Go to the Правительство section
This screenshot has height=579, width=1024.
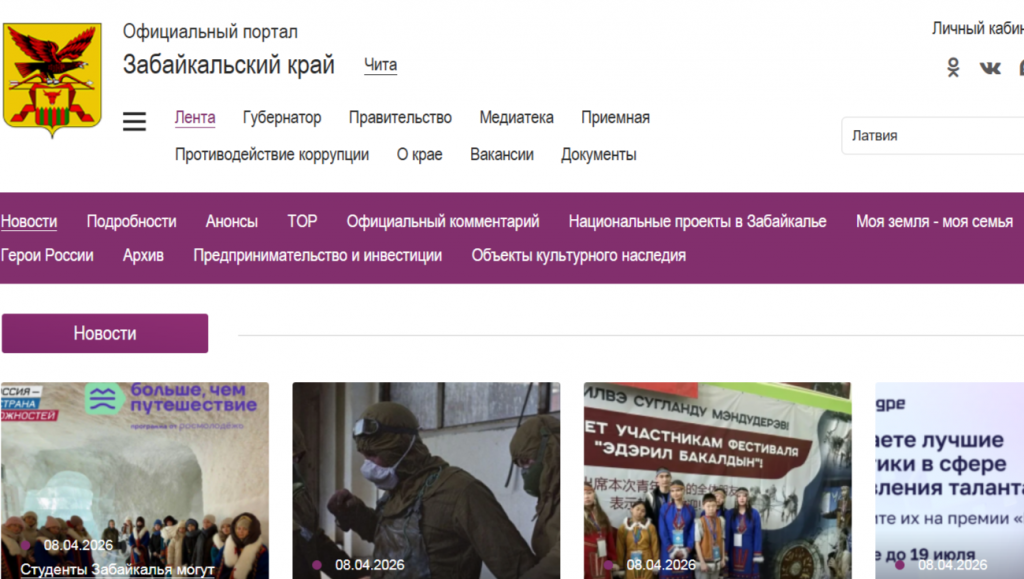coord(400,118)
